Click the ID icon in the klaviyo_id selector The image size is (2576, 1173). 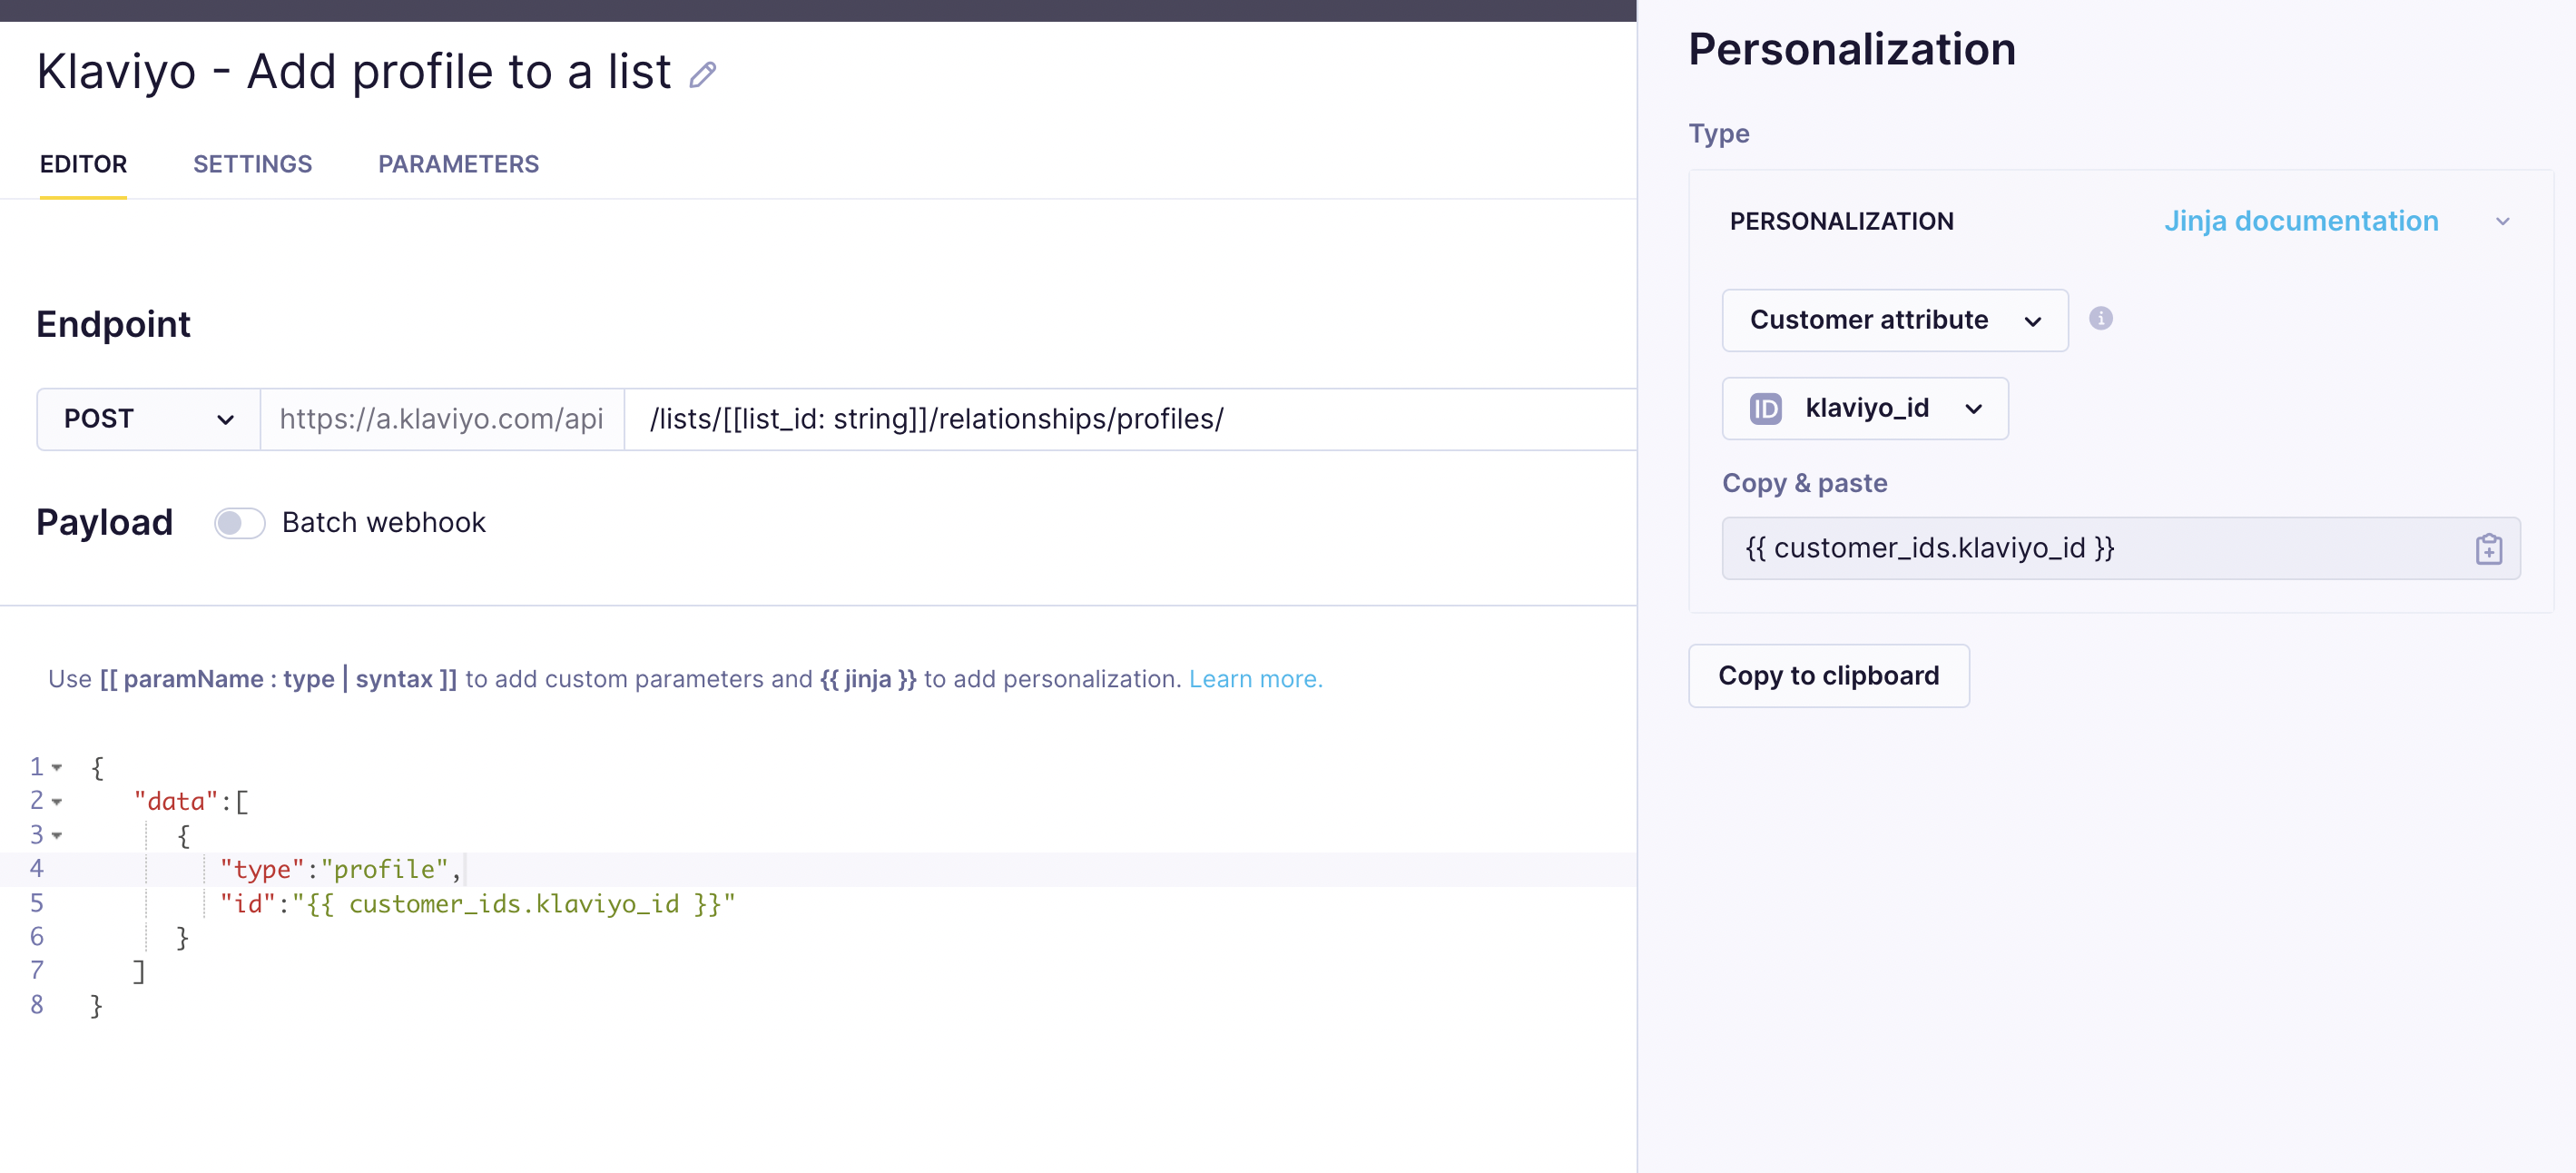1765,408
